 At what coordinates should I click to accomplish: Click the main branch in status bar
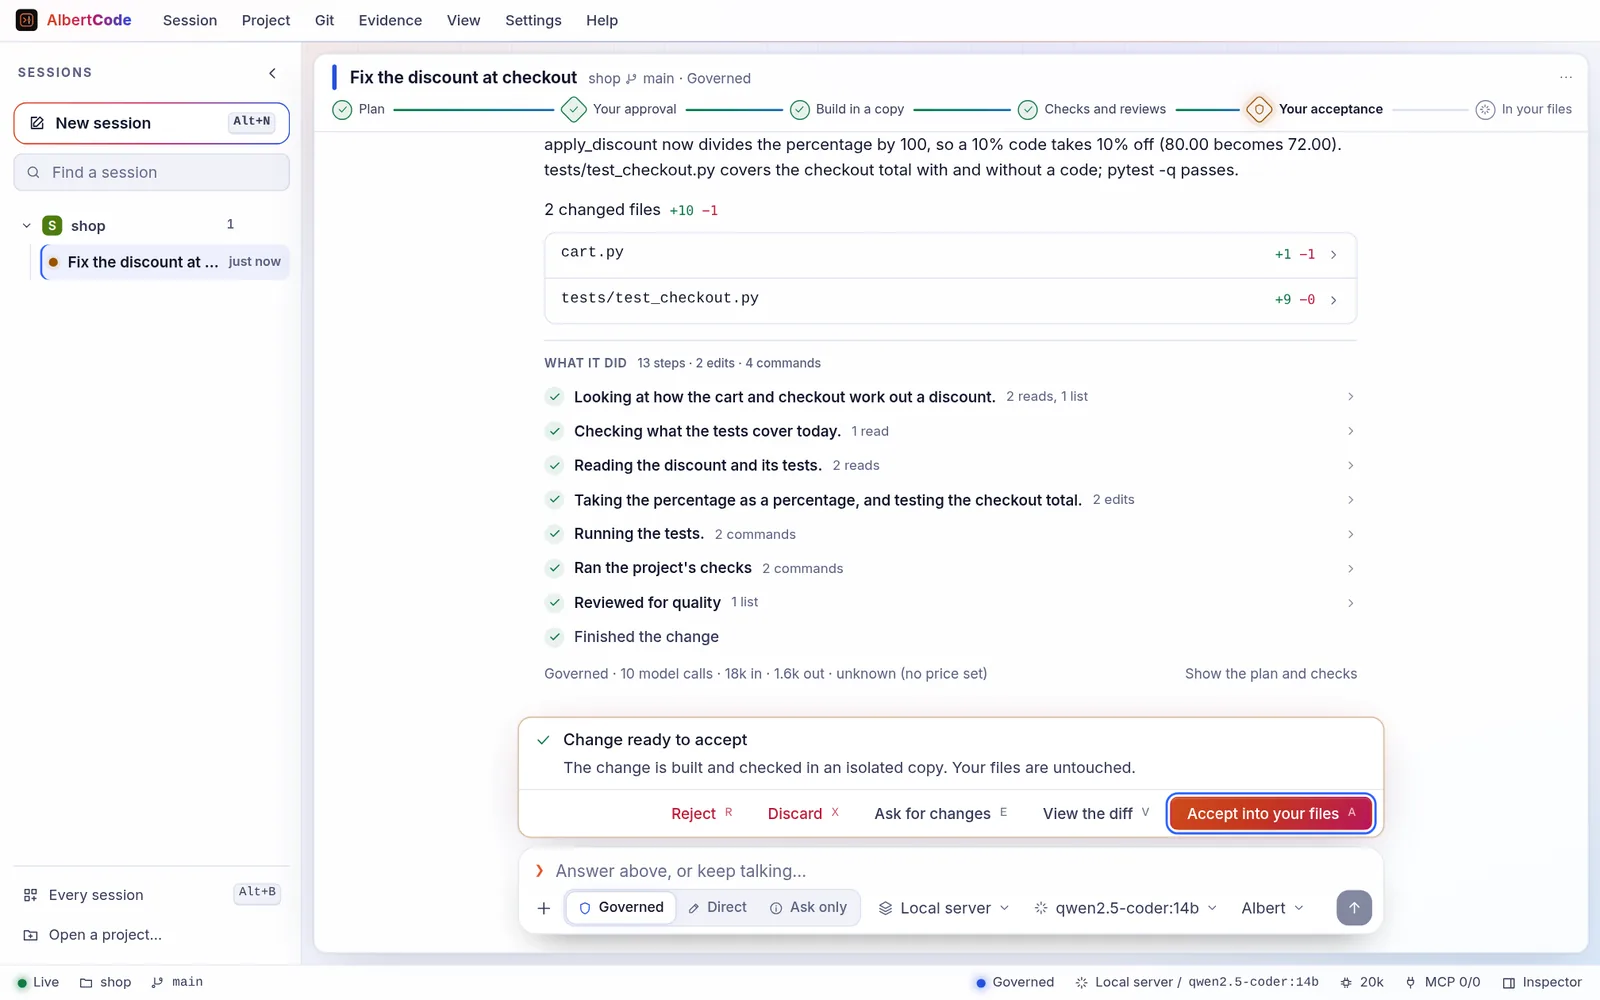point(177,982)
